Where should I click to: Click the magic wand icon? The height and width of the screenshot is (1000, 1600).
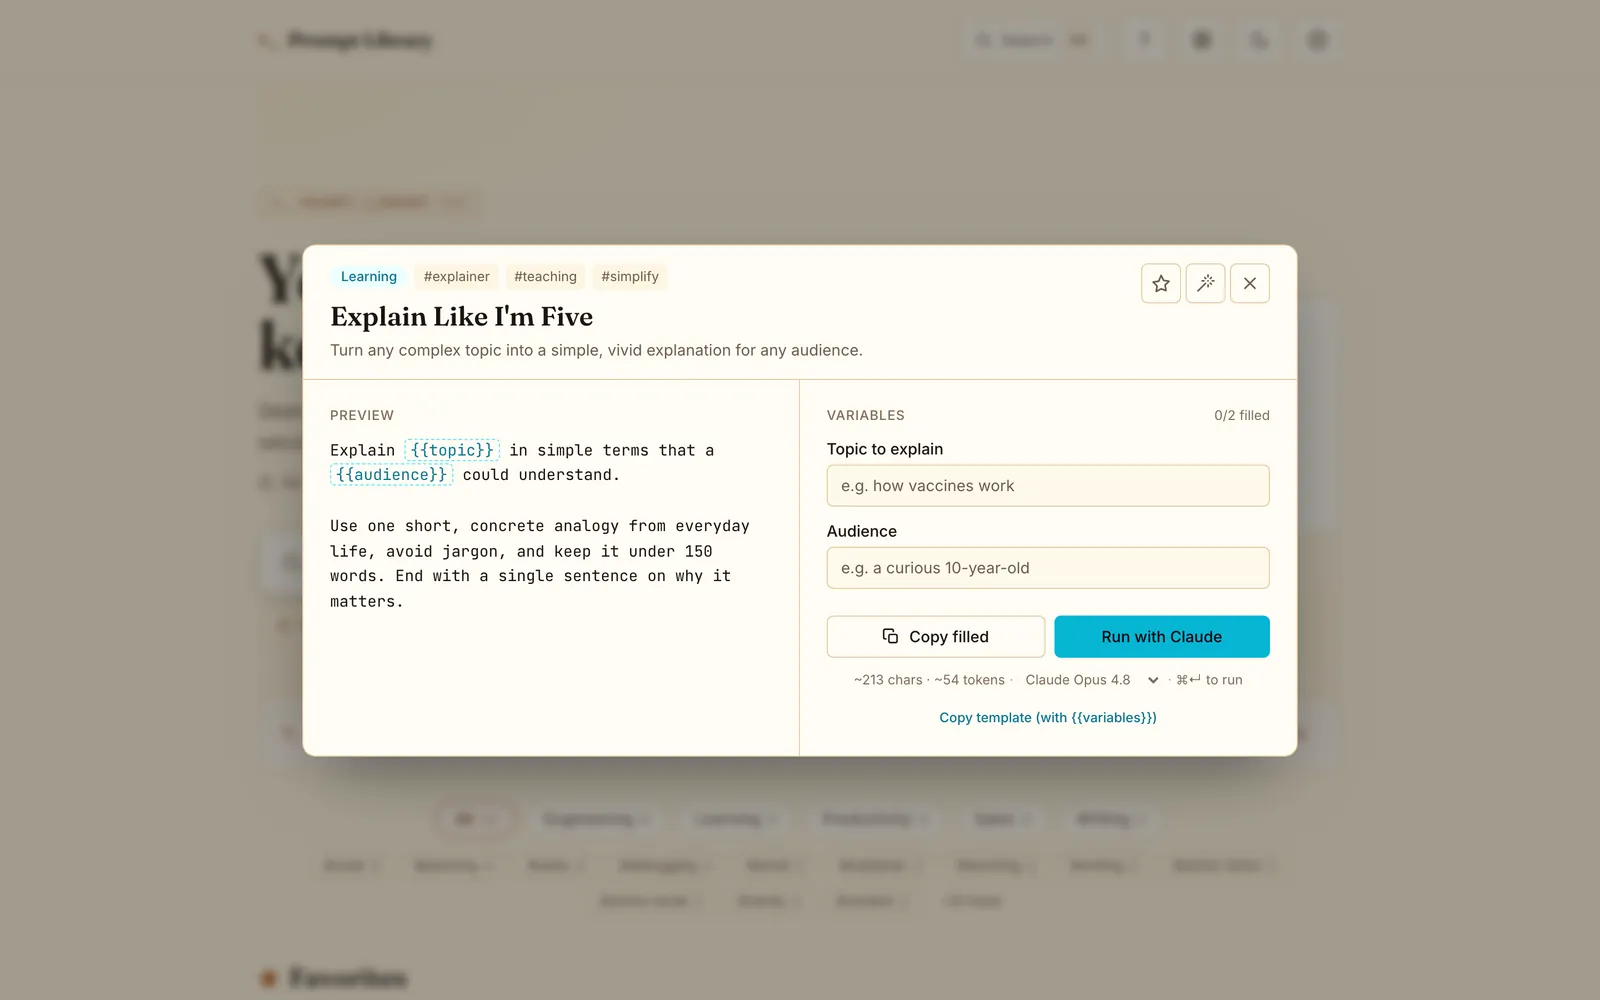click(1205, 284)
